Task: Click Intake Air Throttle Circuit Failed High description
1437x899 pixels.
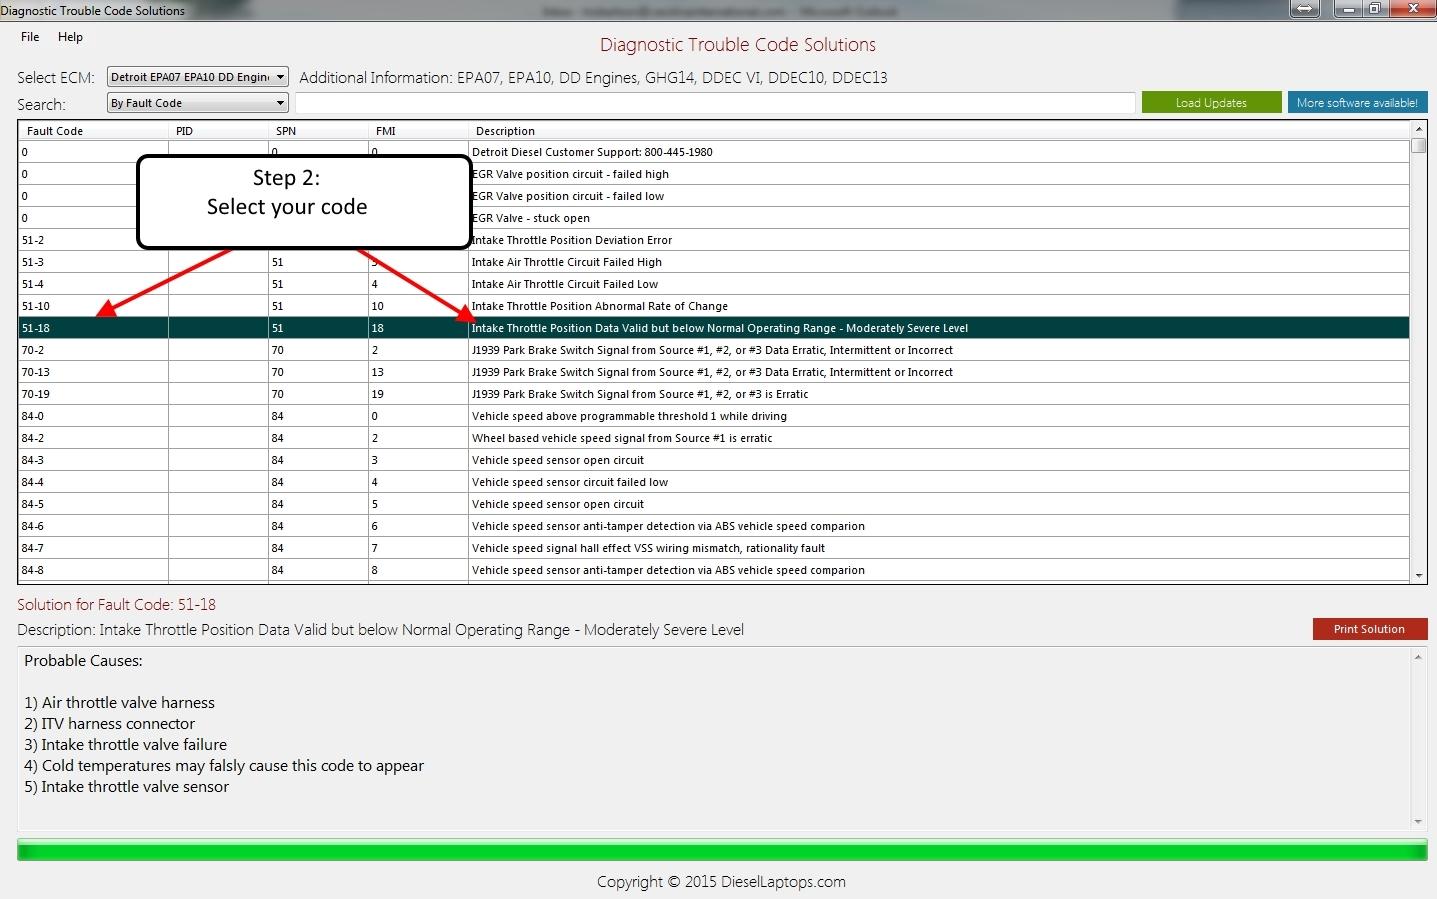Action: [567, 262]
